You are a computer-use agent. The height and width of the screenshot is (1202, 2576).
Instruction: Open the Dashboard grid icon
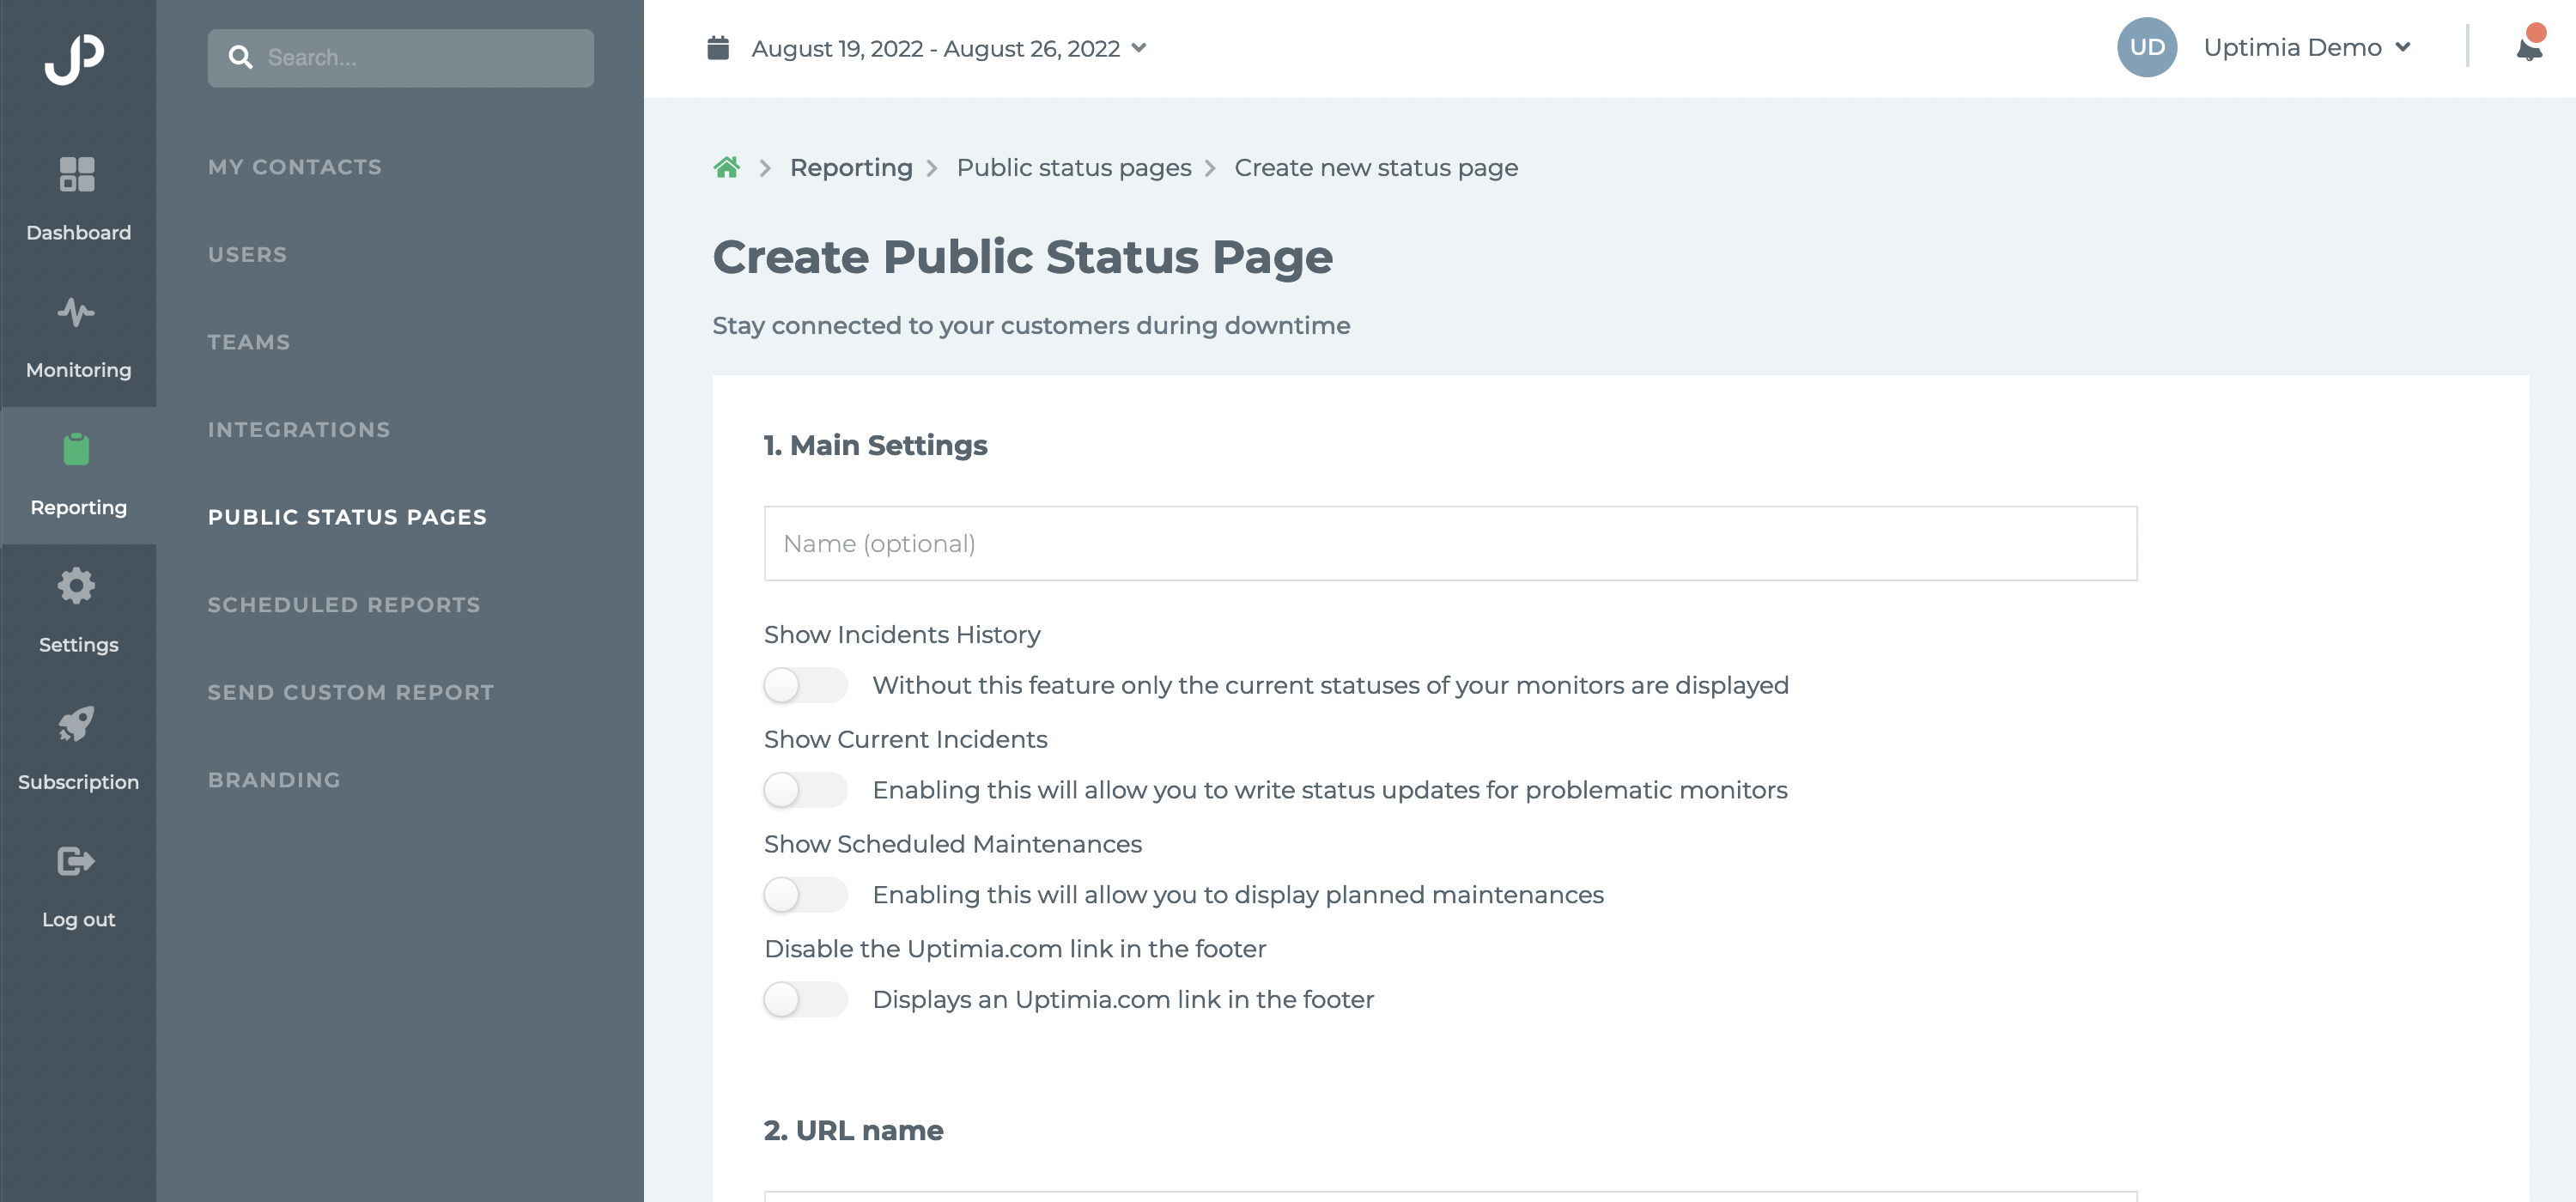[77, 174]
